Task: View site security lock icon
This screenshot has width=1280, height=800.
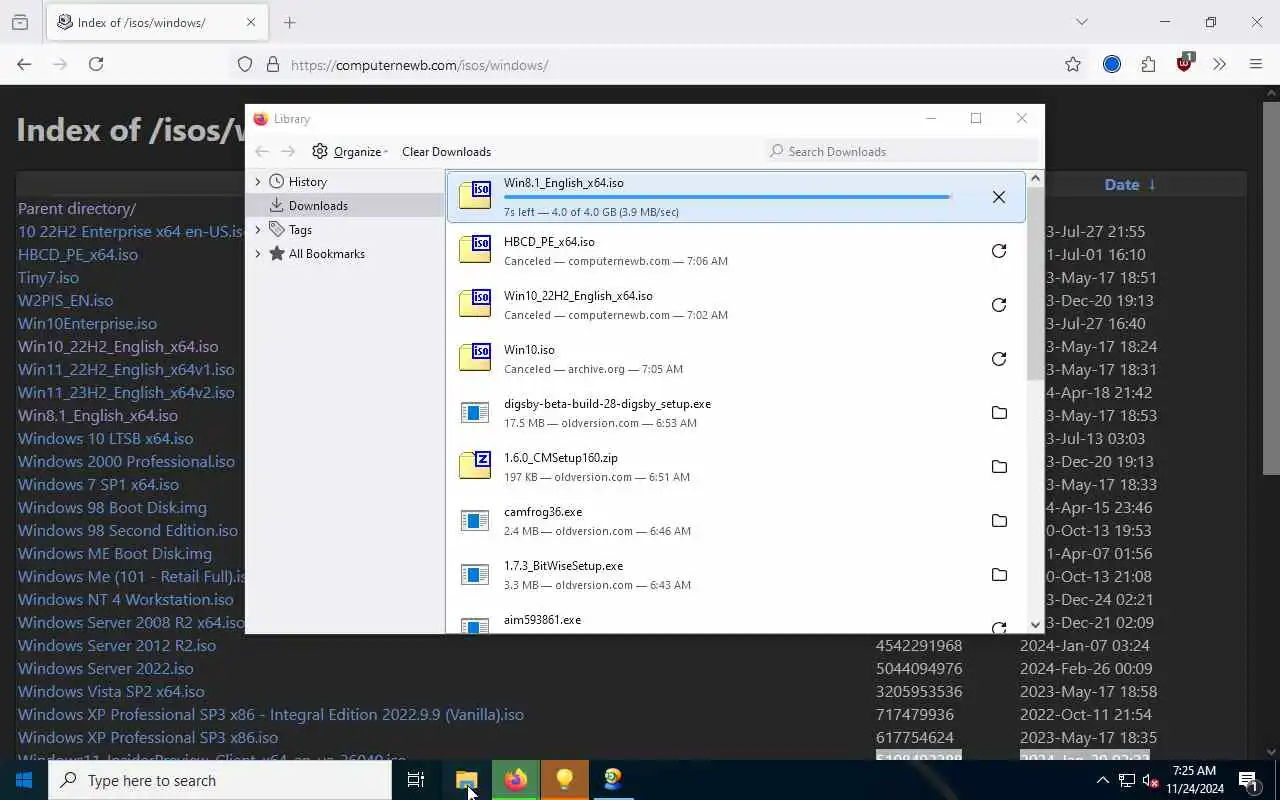Action: coord(272,64)
